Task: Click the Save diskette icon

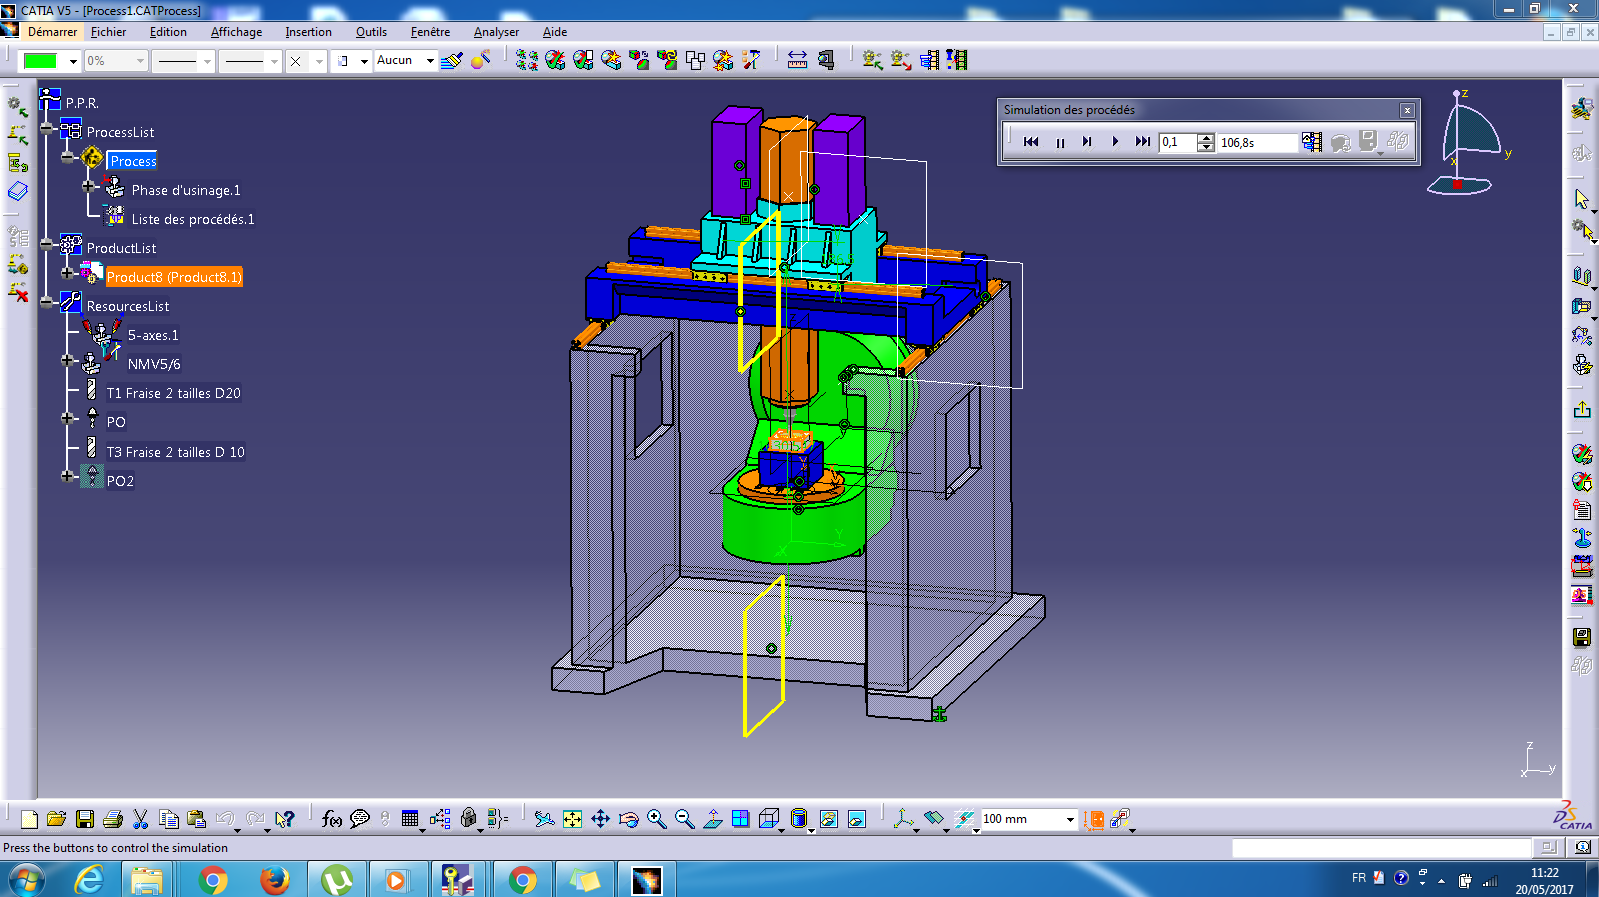Action: (x=85, y=820)
